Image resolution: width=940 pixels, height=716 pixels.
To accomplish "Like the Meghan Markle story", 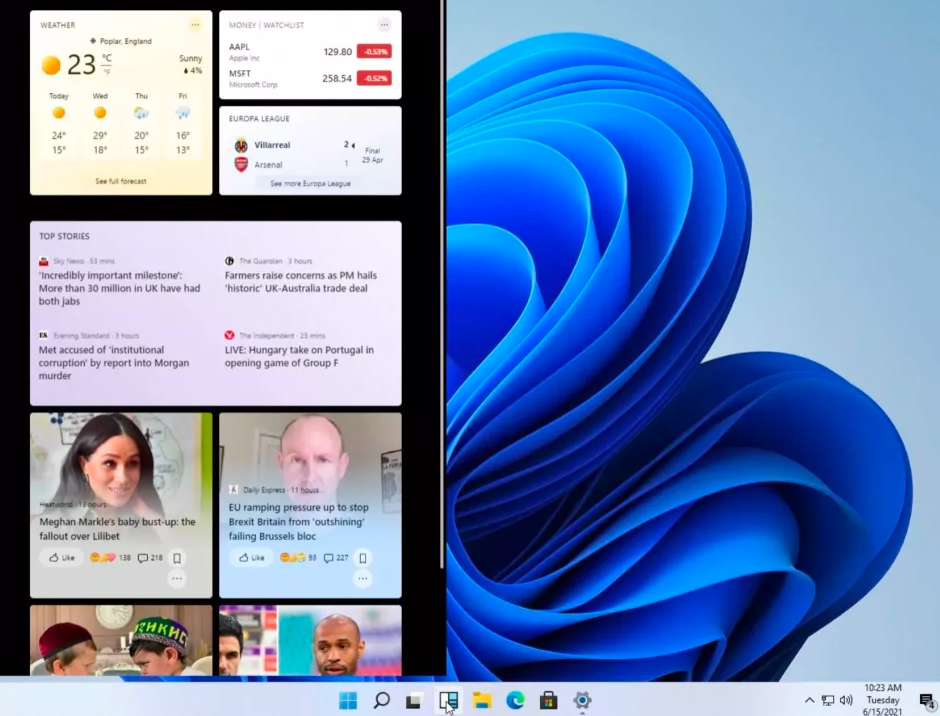I will [x=62, y=558].
